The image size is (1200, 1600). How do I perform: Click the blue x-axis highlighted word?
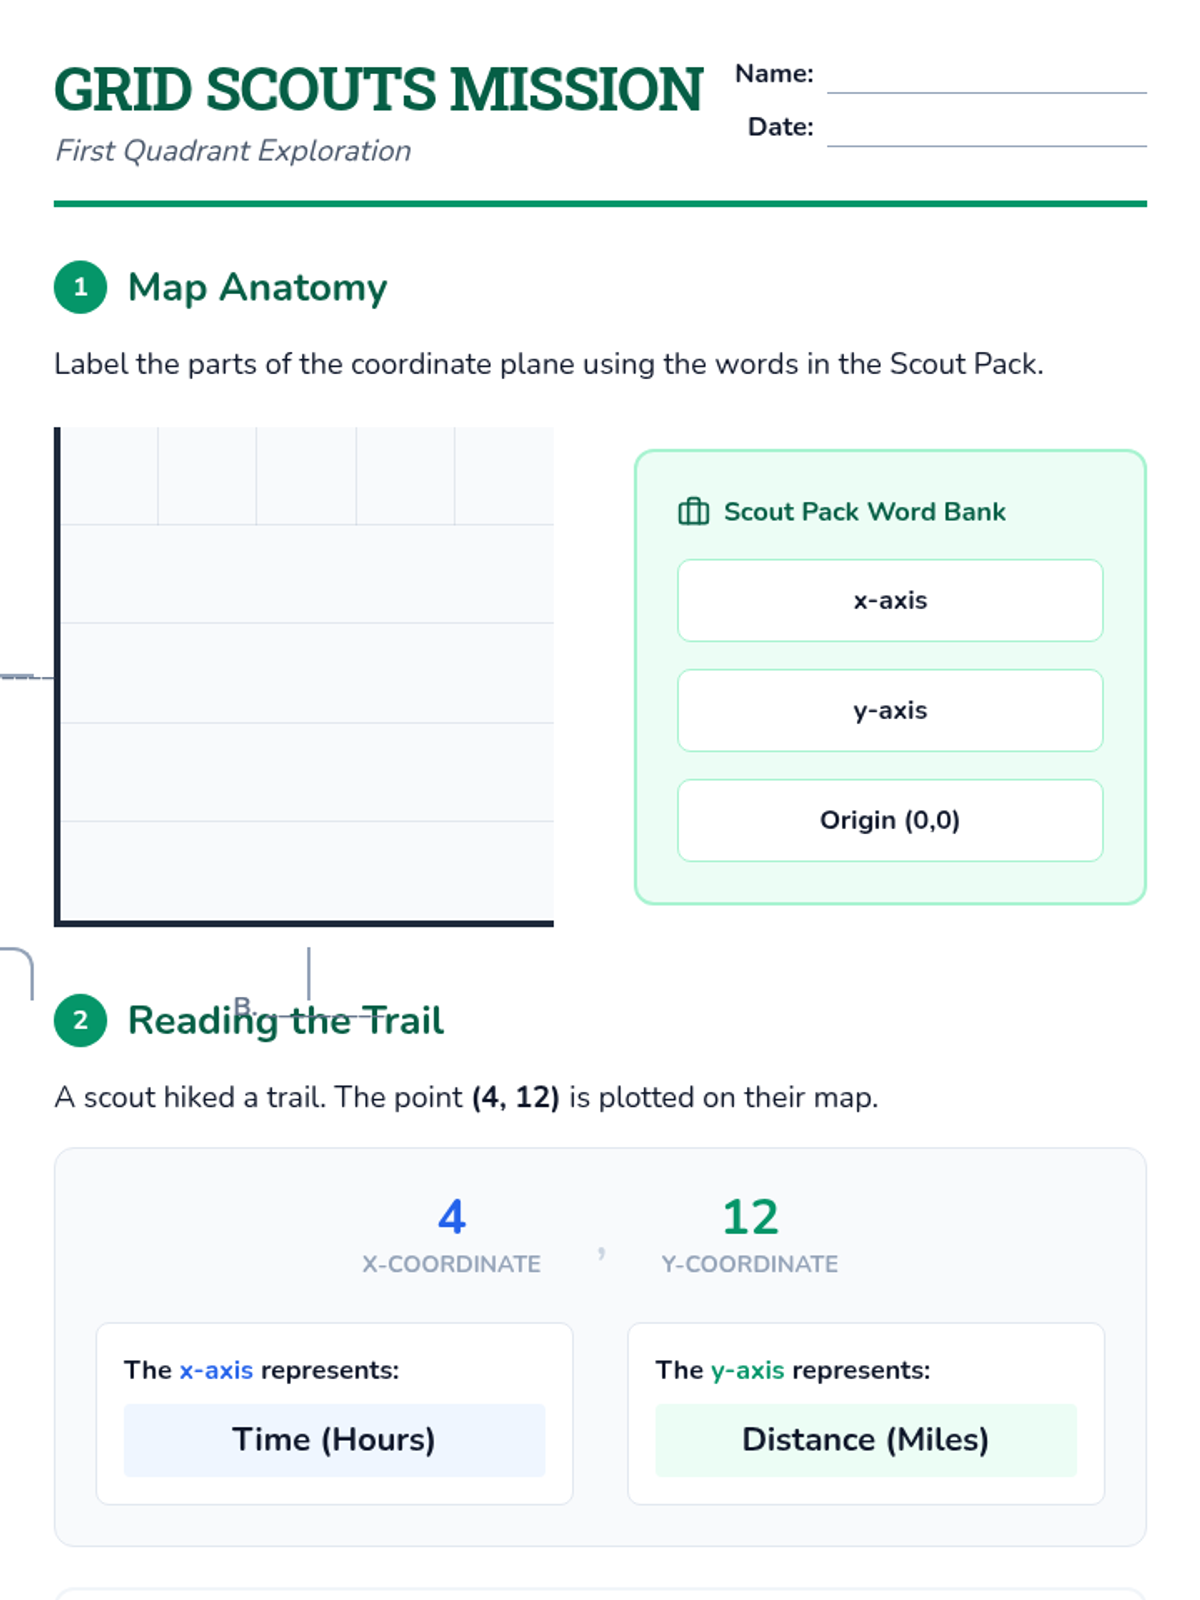[216, 1370]
